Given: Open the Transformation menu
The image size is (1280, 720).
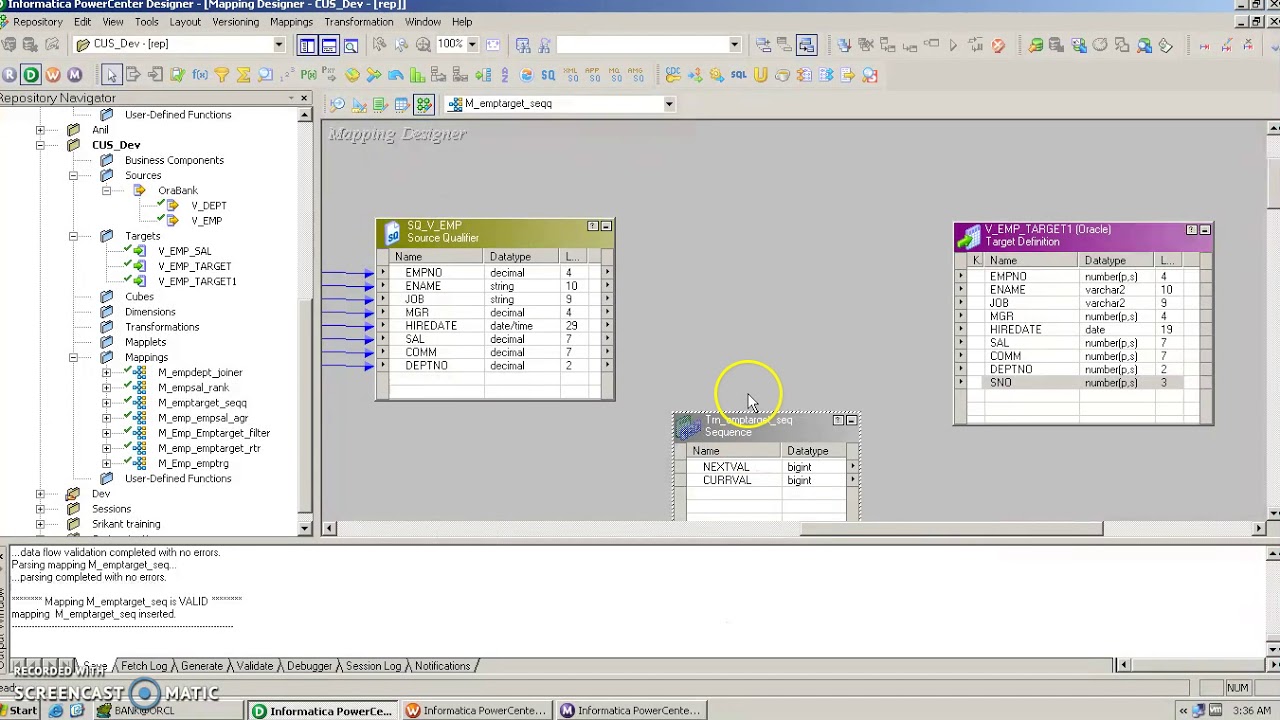Looking at the screenshot, I should click(358, 22).
